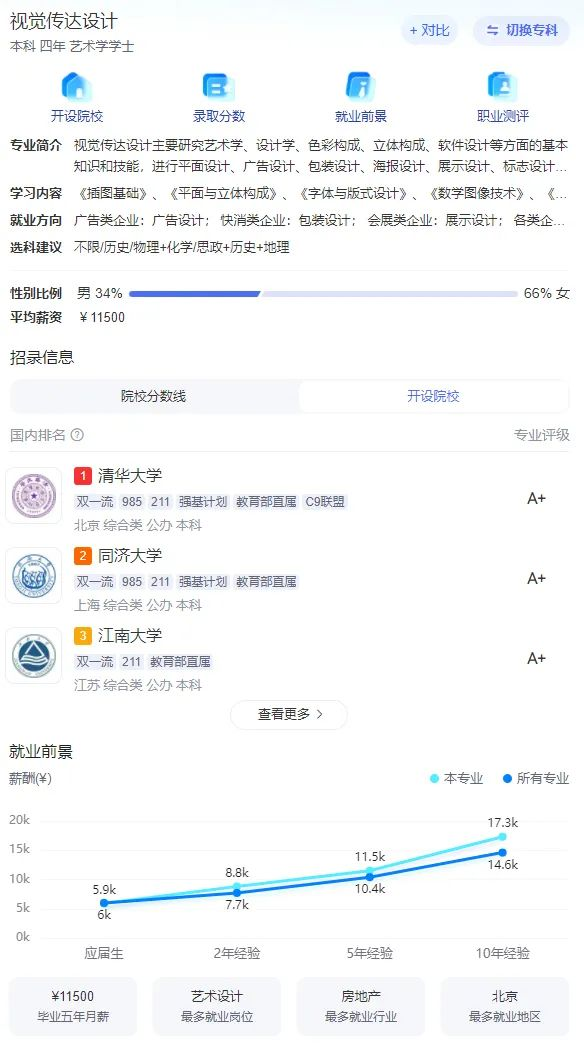Click the 江南大学 school logo
Viewport: 584px width, 1052px height.
click(x=34, y=655)
